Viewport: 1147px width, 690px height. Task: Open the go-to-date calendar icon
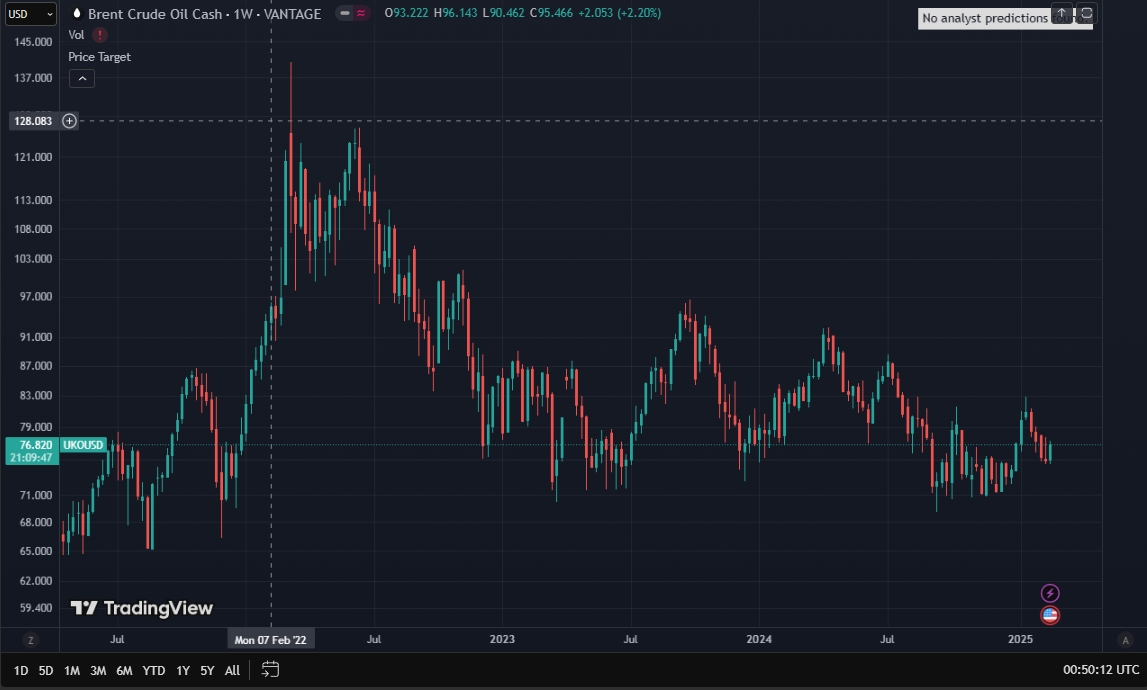coord(270,670)
